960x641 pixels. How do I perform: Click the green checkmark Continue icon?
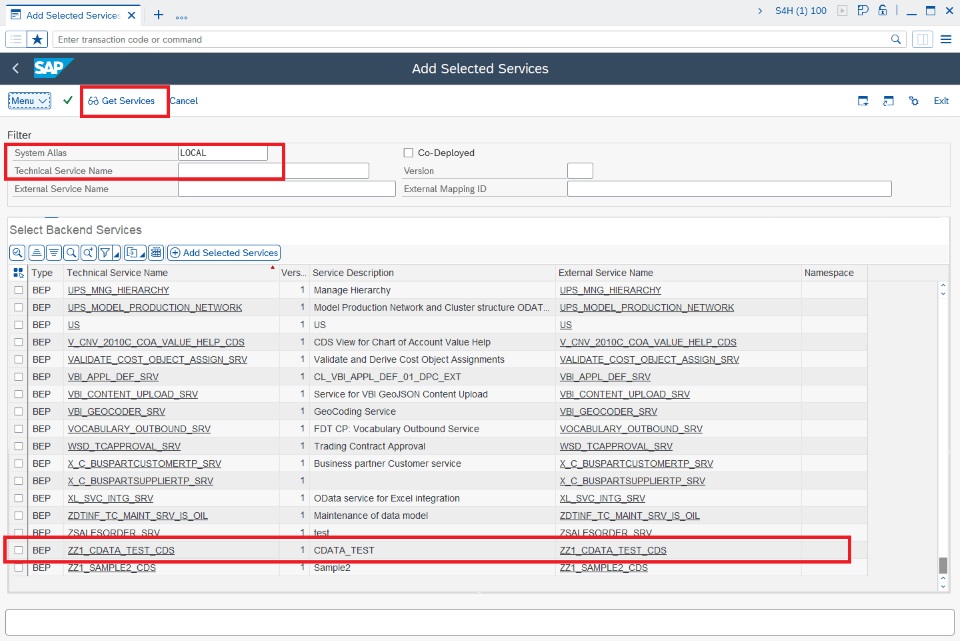(67, 101)
